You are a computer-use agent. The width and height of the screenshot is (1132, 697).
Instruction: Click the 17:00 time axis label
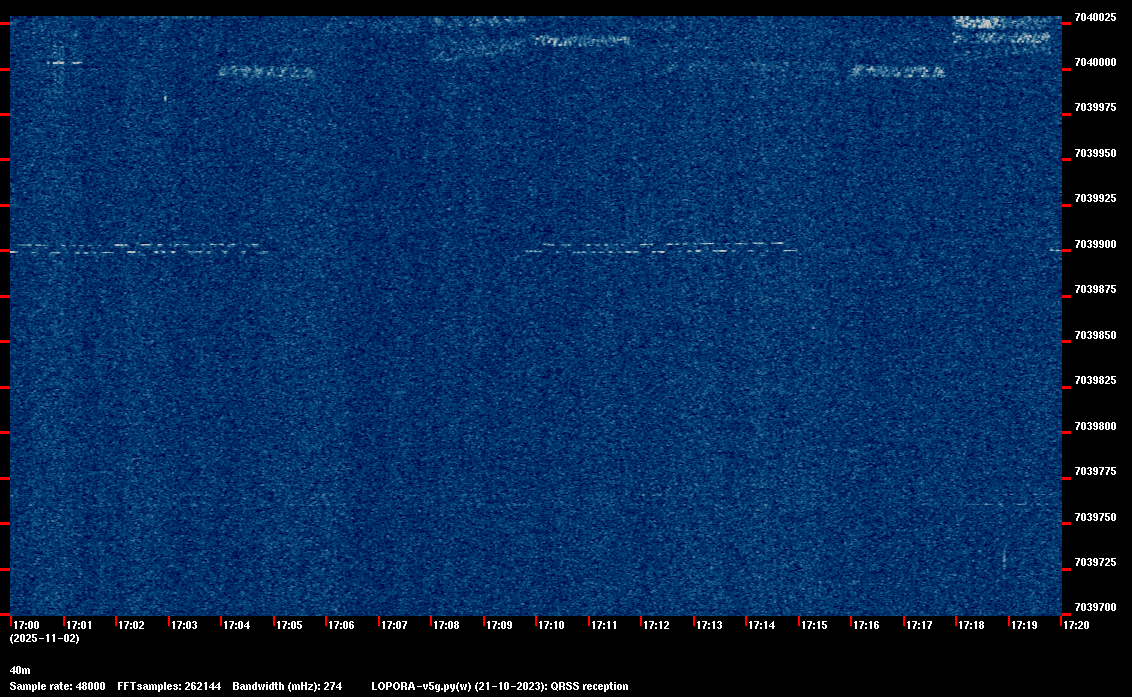[x=27, y=625]
